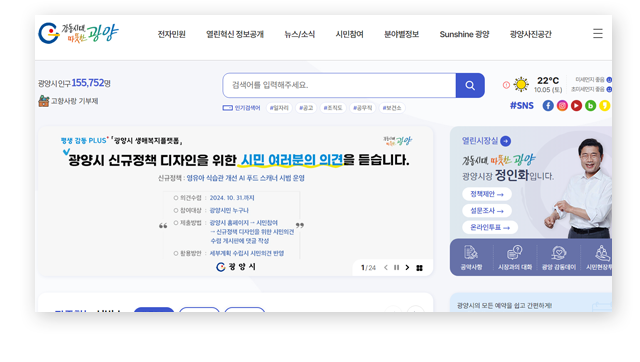The height and width of the screenshot is (362, 640).
Task: Click the 온라인투표 button
Action: (x=490, y=227)
